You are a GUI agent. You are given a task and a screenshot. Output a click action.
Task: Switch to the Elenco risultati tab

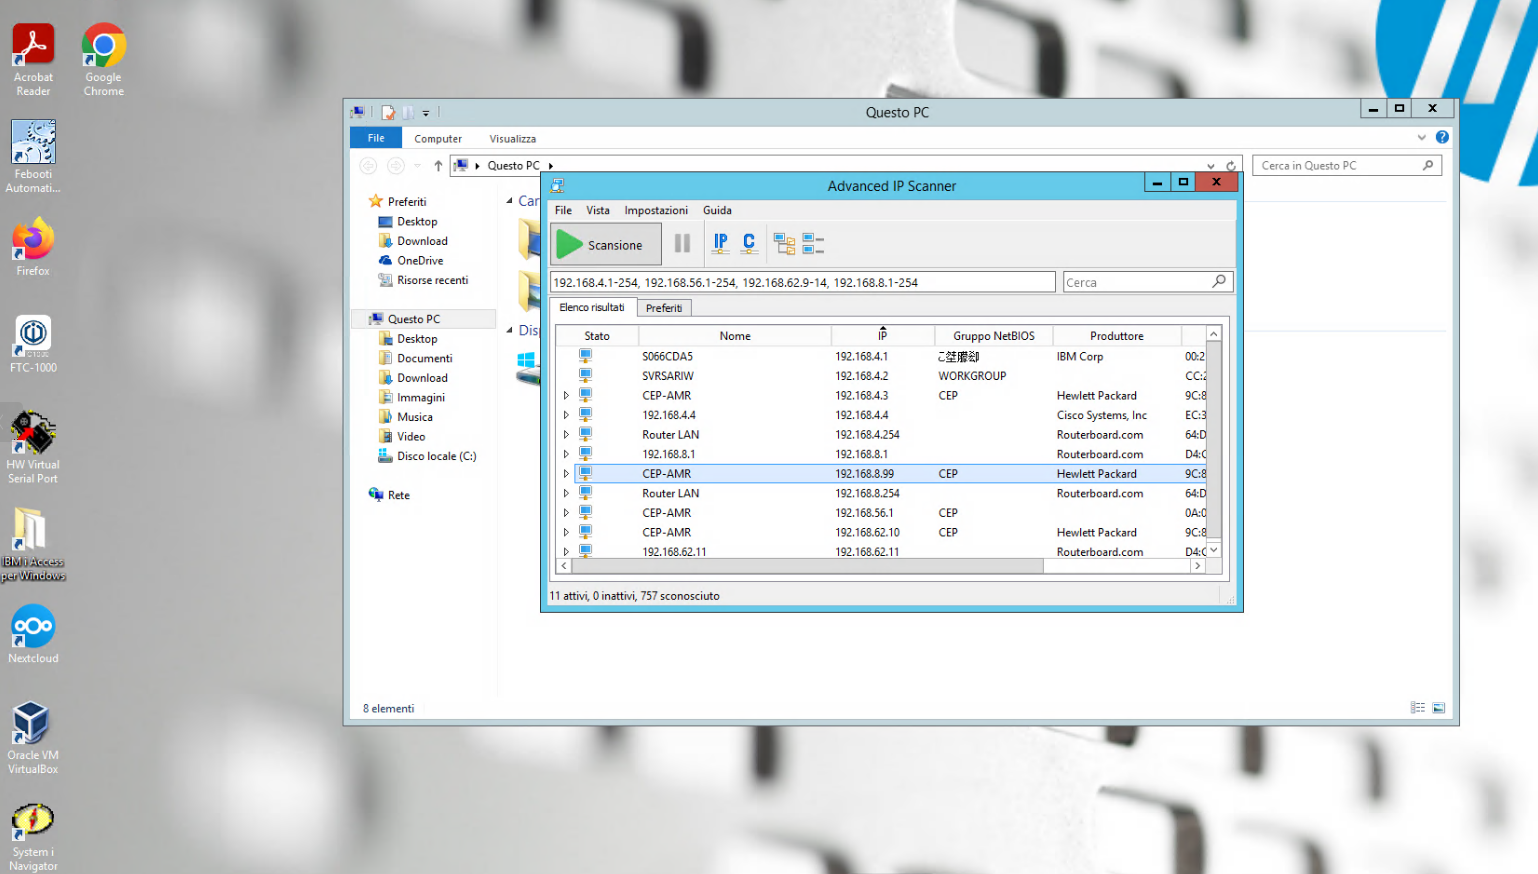(592, 307)
